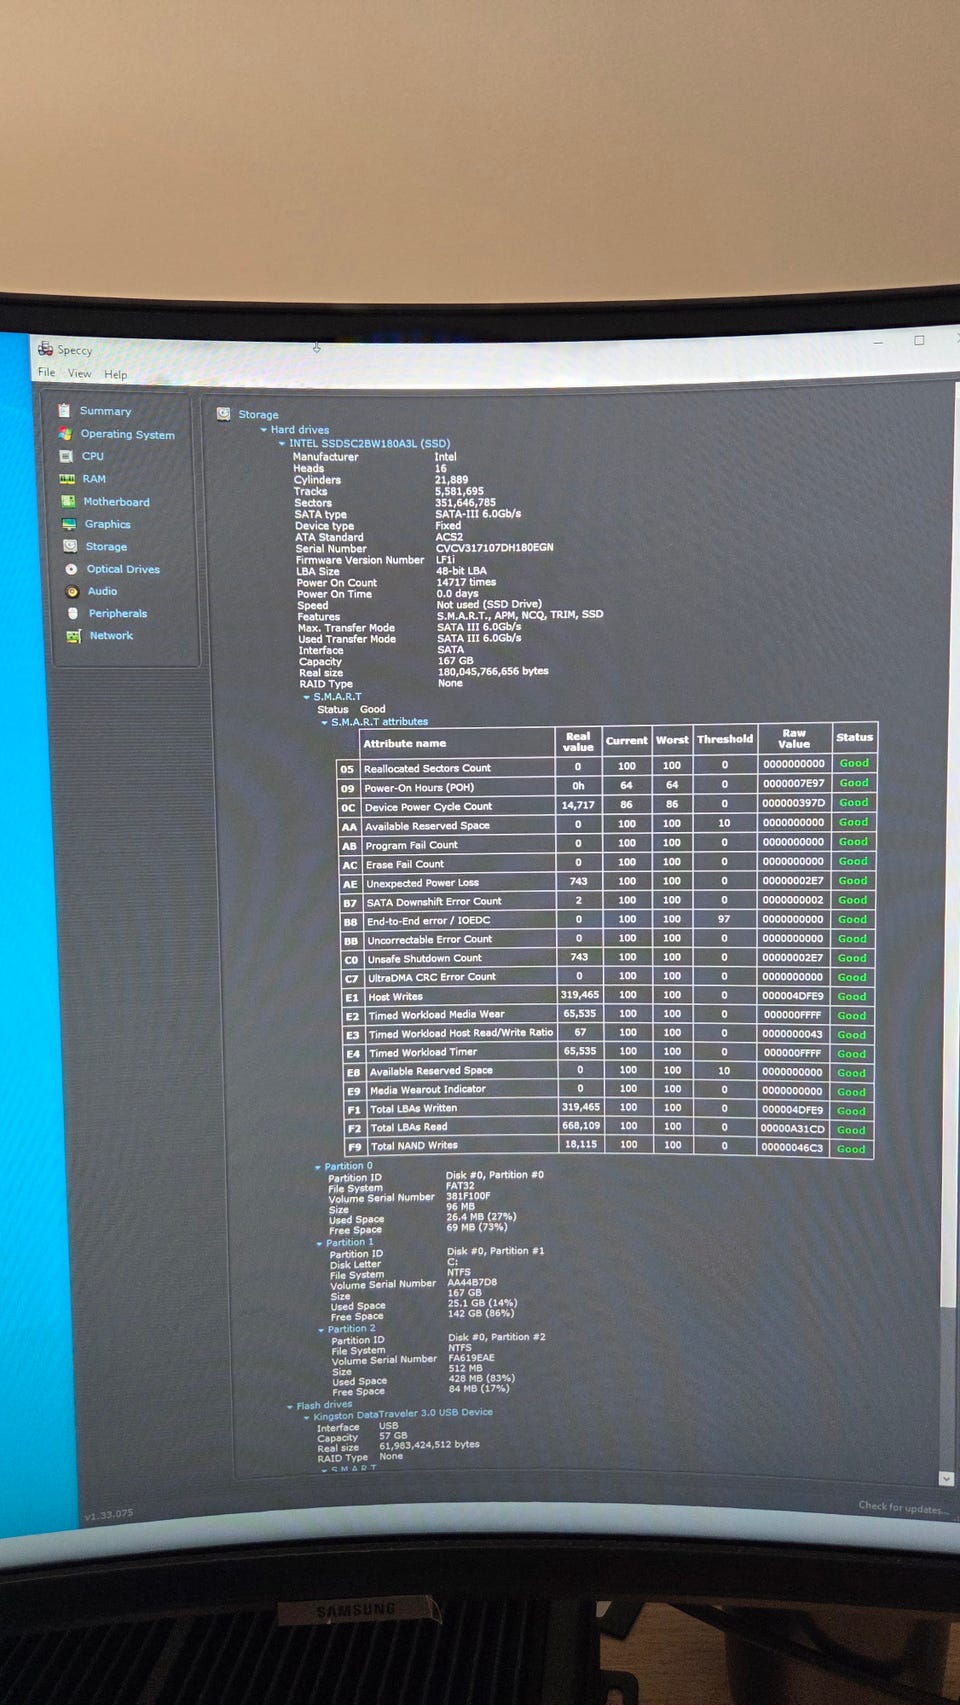Click the Optical Drives sidebar label
The height and width of the screenshot is (1705, 960).
tap(123, 569)
